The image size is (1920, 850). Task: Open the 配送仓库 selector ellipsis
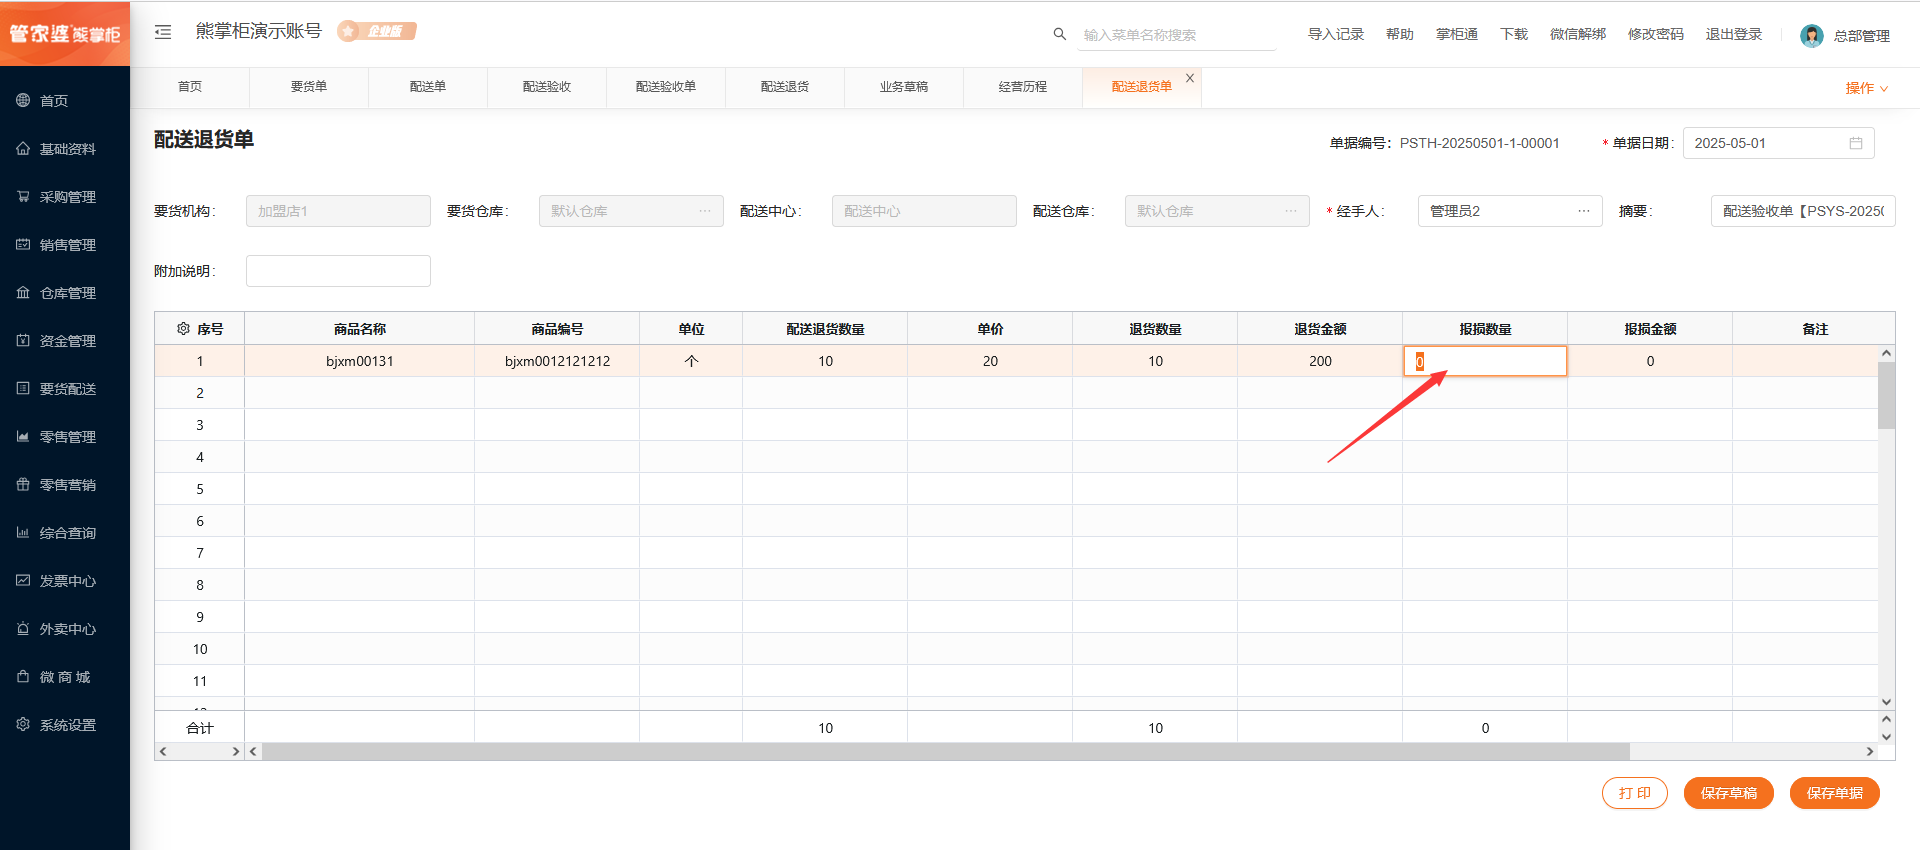1291,211
